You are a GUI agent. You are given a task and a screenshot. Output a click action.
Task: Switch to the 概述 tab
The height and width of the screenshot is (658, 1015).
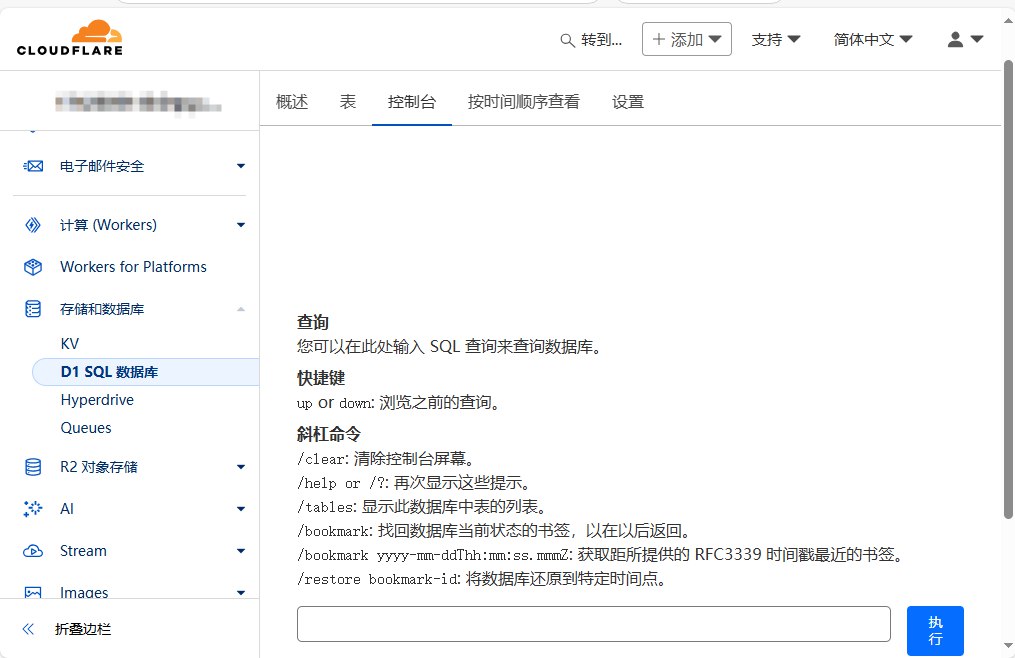click(292, 102)
